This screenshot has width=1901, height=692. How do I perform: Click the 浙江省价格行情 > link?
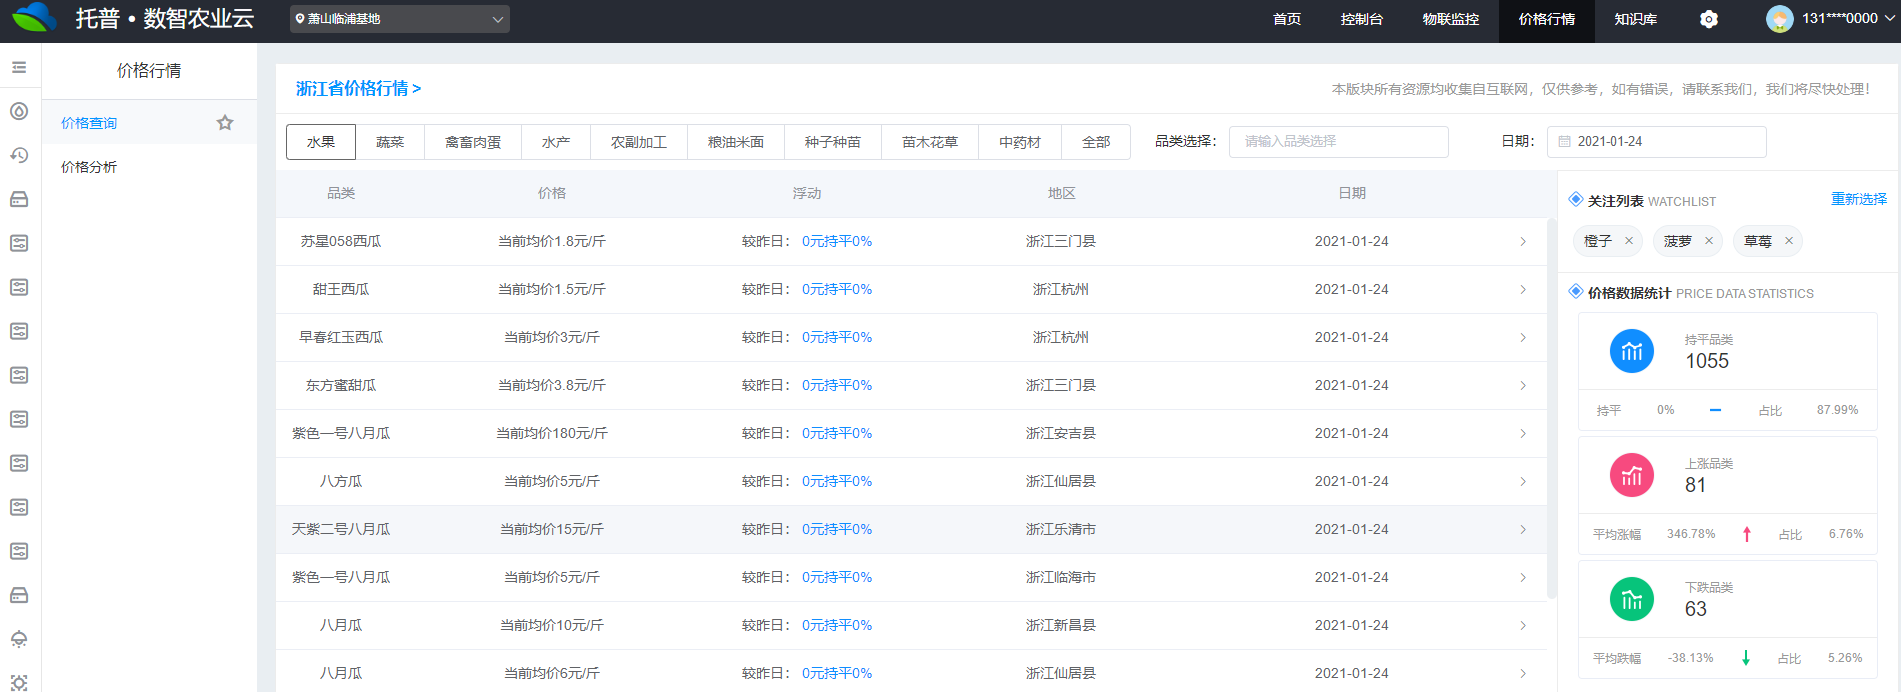tap(358, 88)
